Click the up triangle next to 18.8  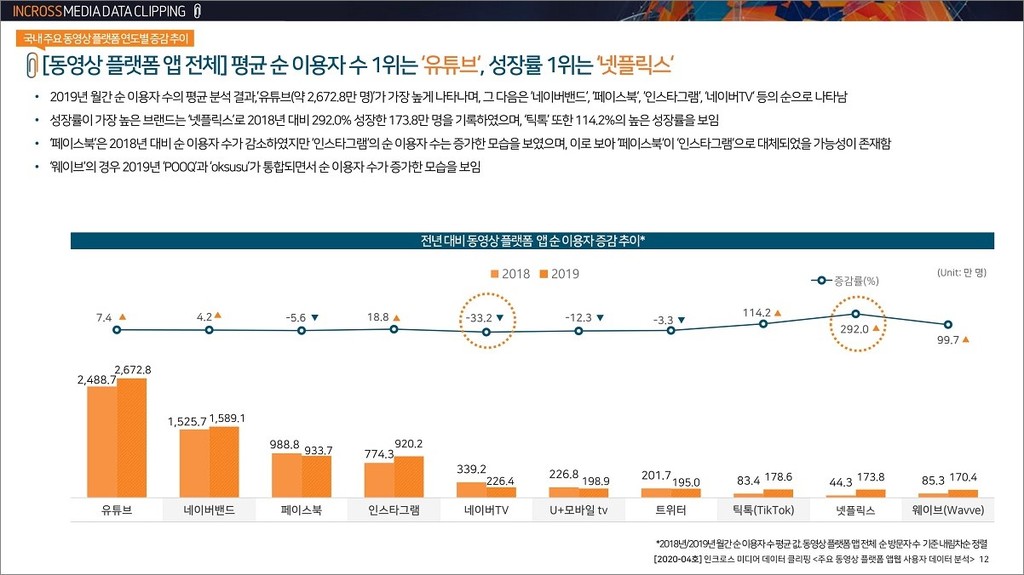click(x=396, y=318)
